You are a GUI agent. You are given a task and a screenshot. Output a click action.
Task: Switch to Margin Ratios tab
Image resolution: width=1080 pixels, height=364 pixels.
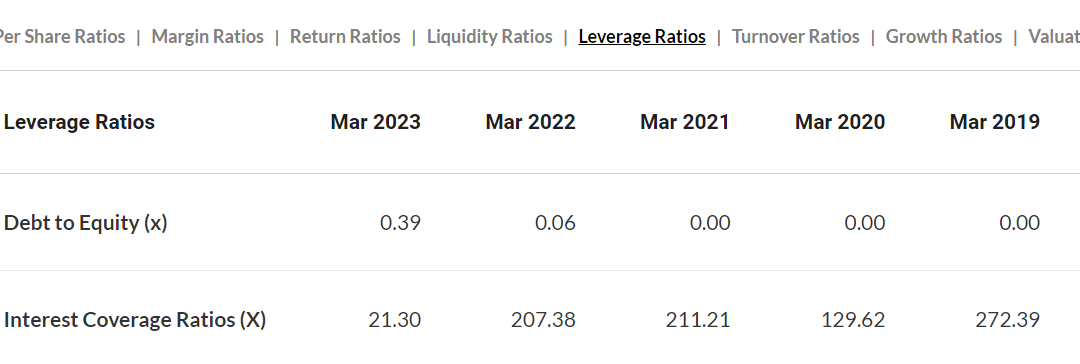pos(207,37)
